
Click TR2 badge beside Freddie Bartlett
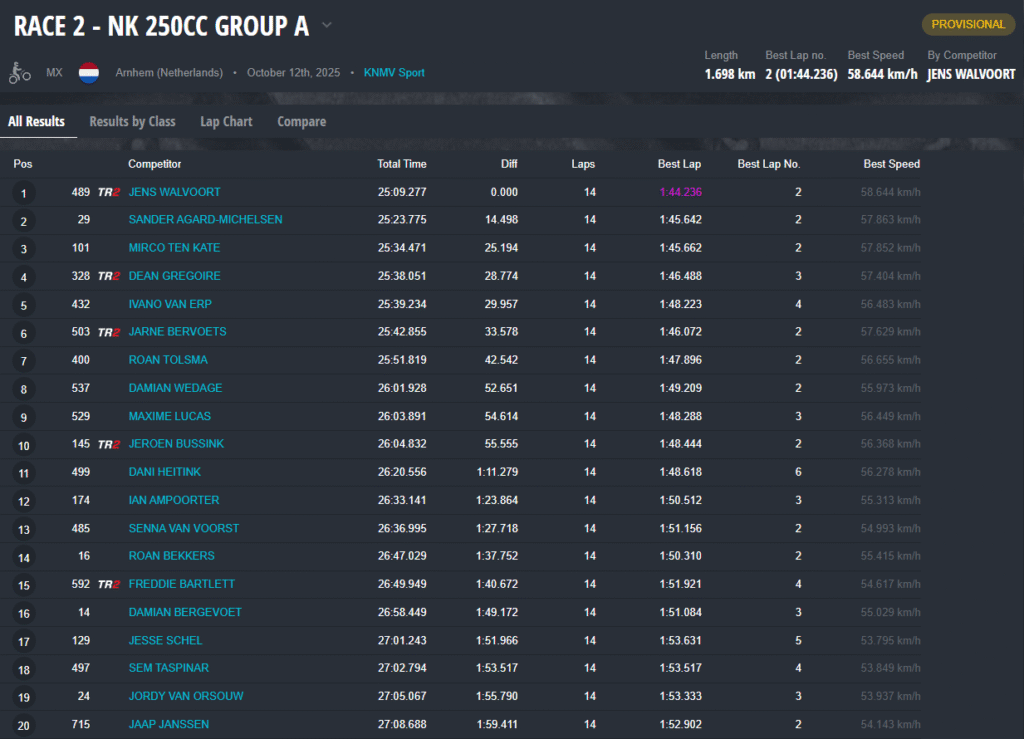pyautogui.click(x=109, y=584)
